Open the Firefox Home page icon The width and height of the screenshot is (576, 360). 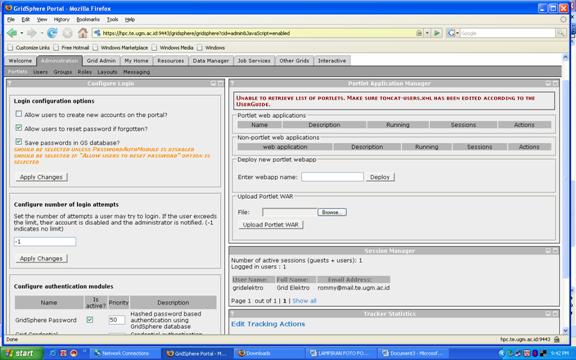click(83, 33)
